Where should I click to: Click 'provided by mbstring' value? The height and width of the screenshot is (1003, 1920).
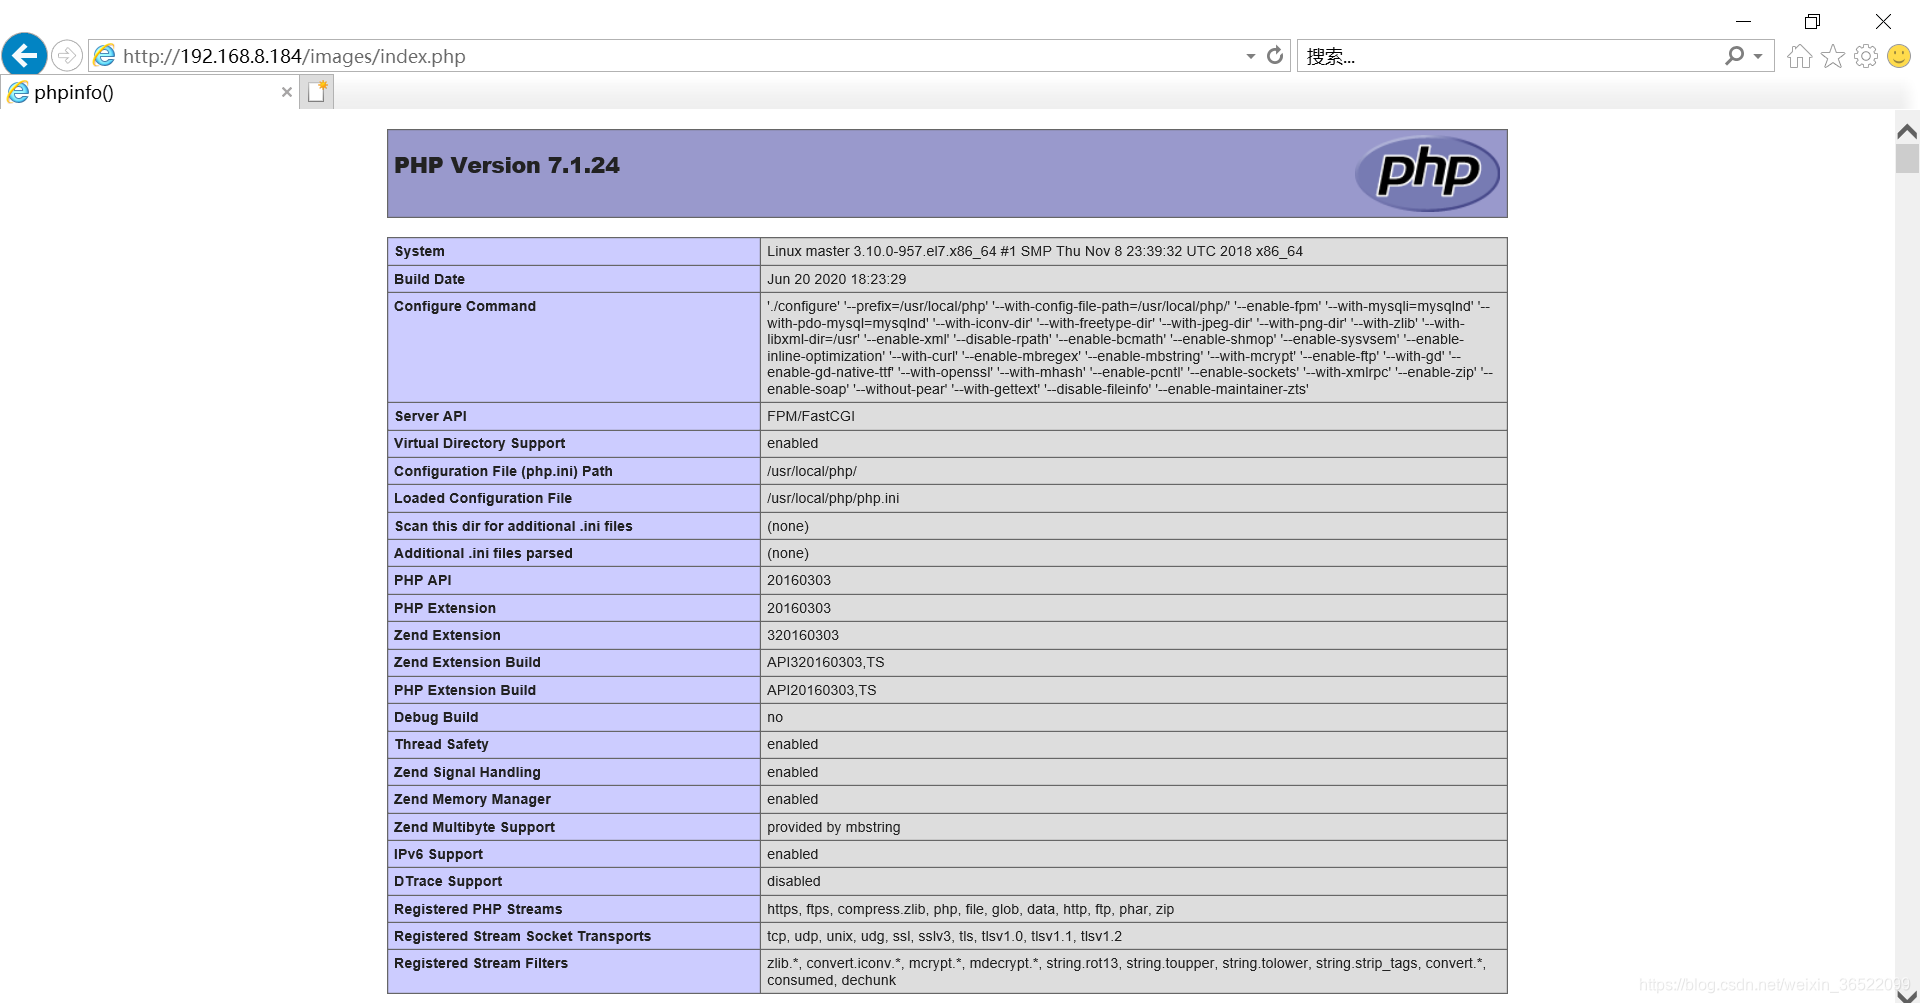tap(834, 827)
